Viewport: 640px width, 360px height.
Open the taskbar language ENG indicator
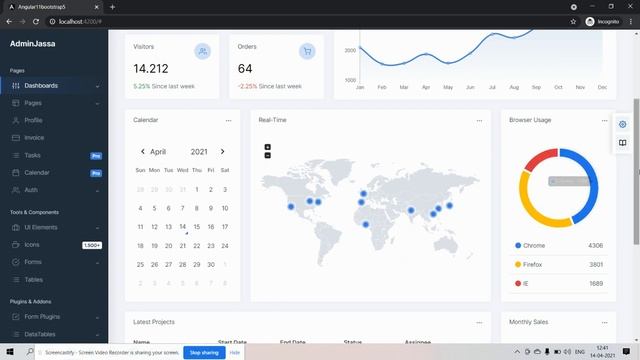coord(580,352)
